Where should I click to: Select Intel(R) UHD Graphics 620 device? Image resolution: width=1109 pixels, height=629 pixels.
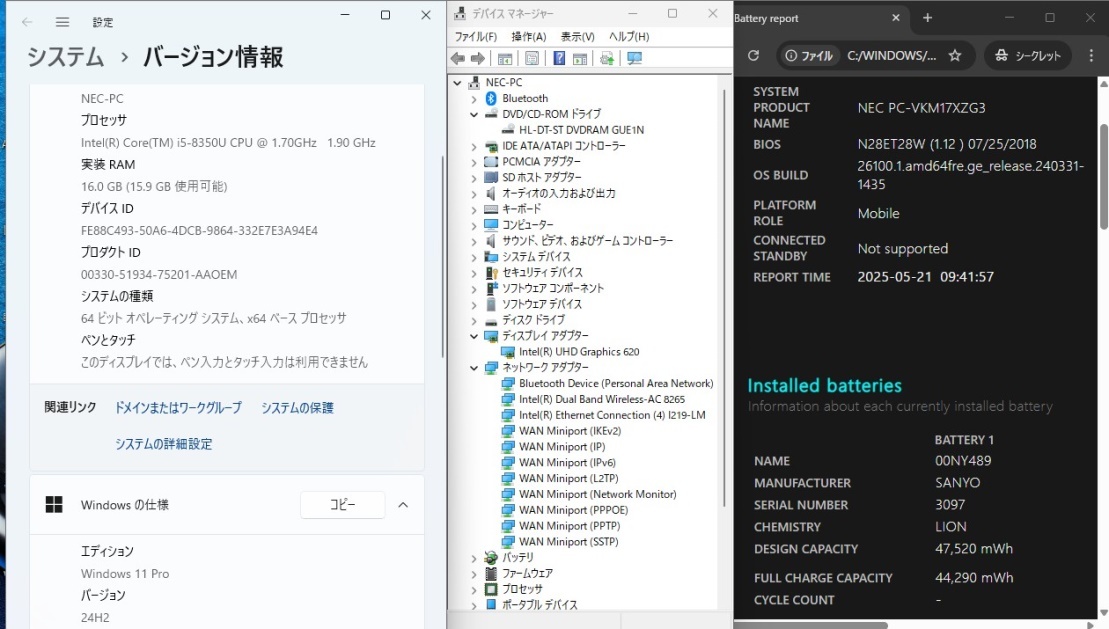coord(579,352)
